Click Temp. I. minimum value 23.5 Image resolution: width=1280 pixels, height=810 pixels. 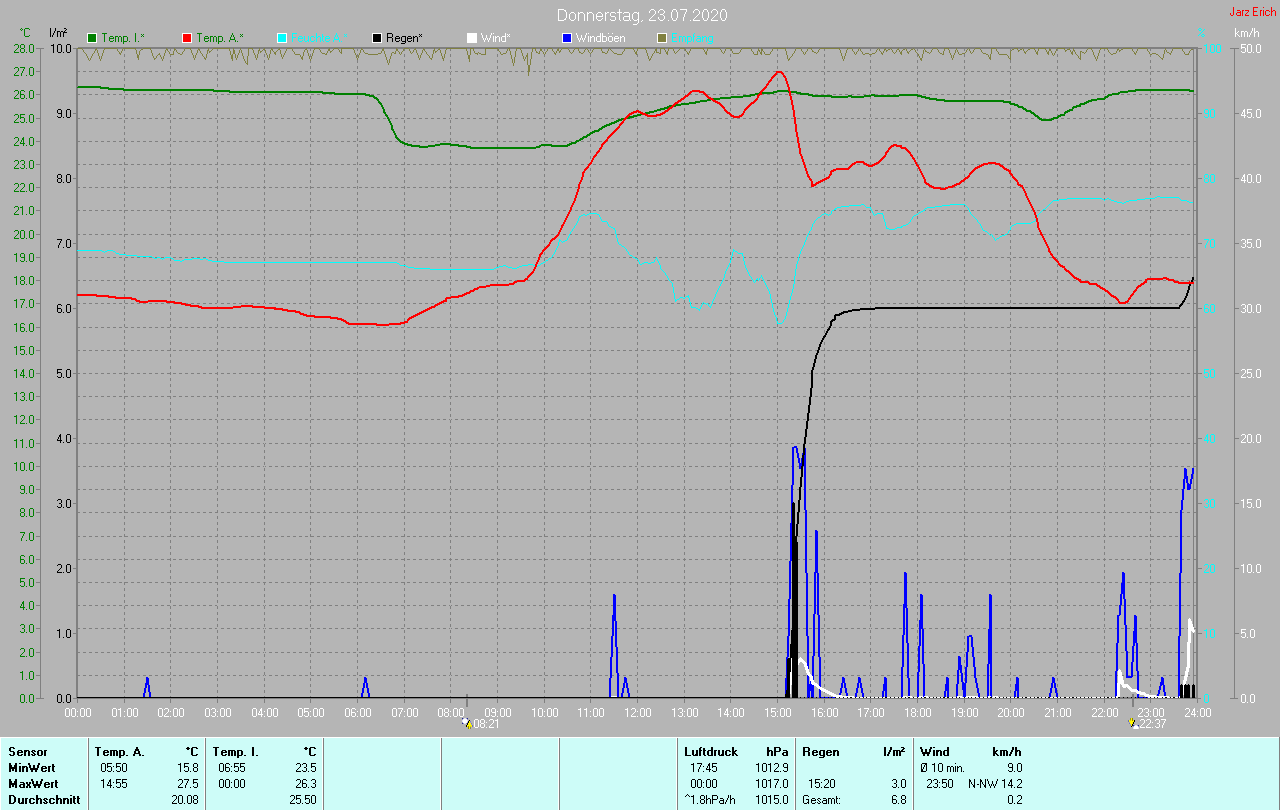tap(306, 768)
